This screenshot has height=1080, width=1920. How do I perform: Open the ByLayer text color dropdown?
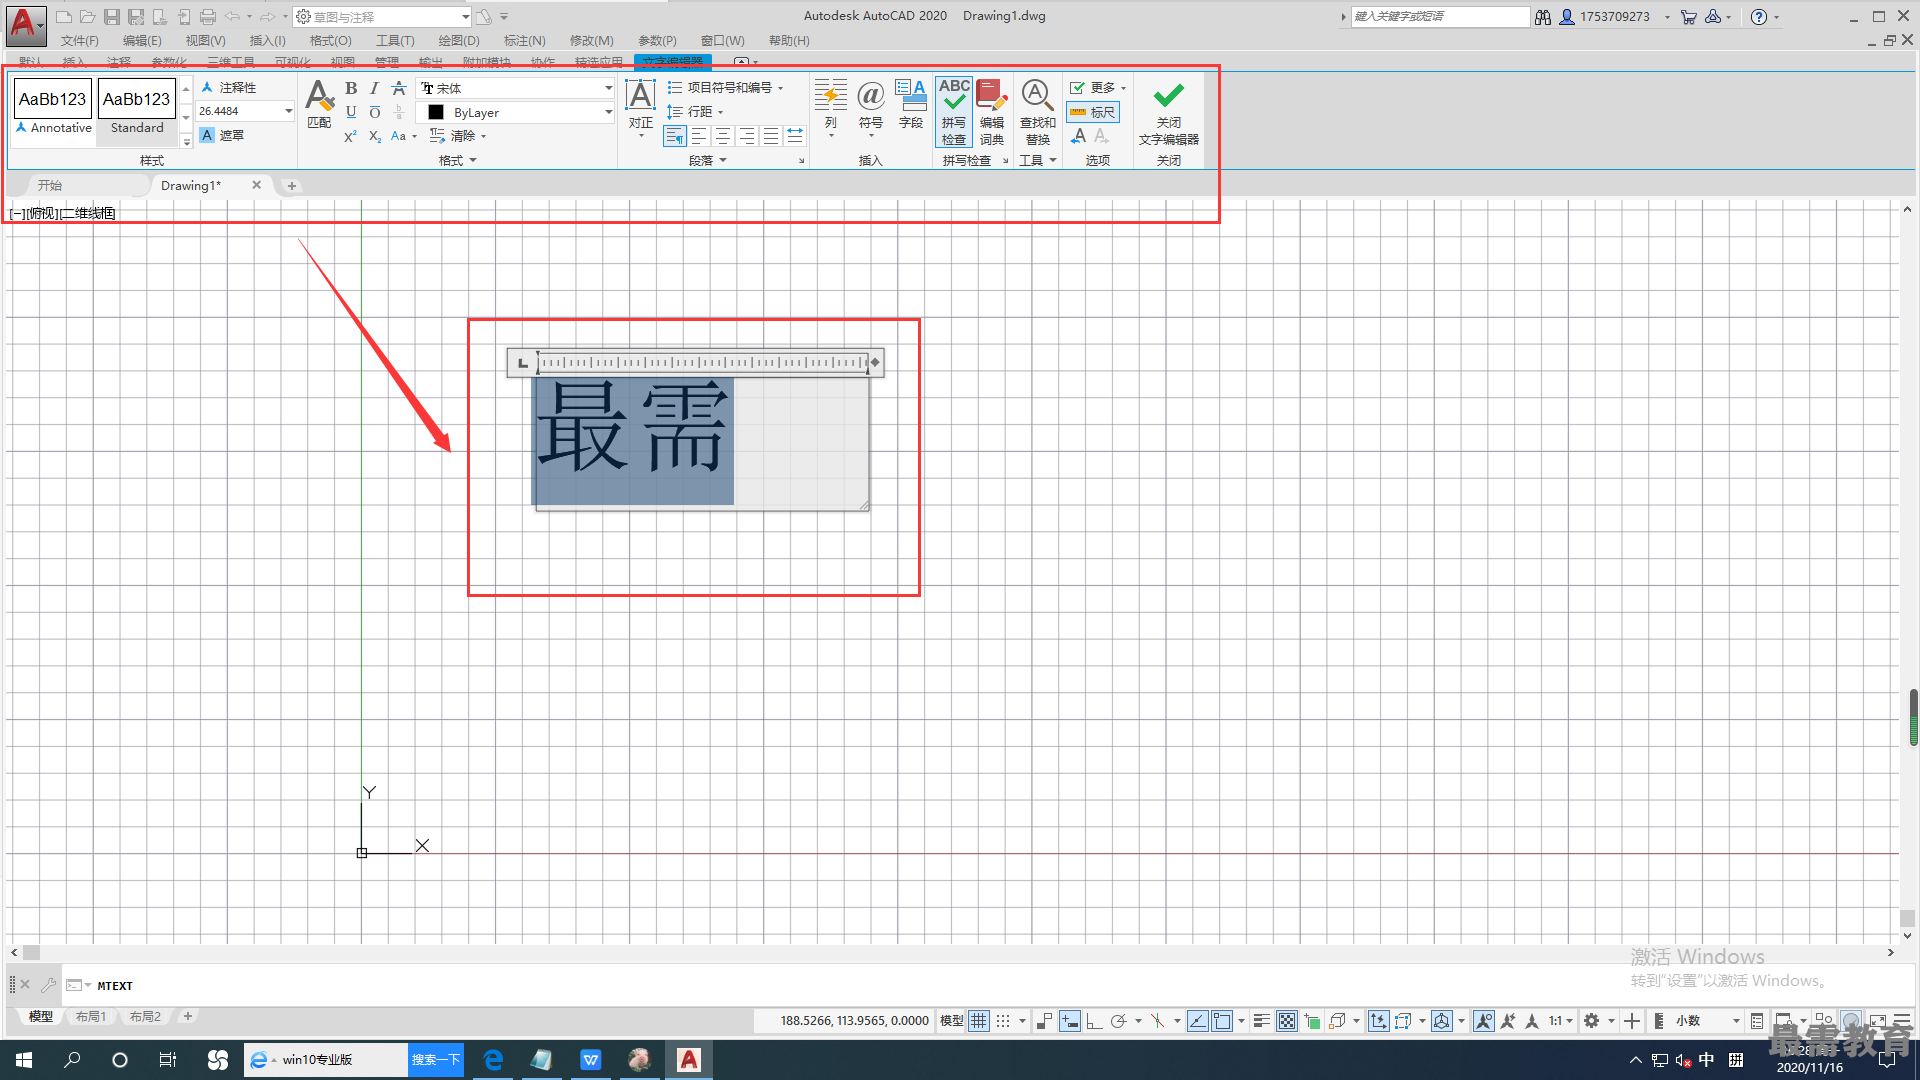point(516,112)
